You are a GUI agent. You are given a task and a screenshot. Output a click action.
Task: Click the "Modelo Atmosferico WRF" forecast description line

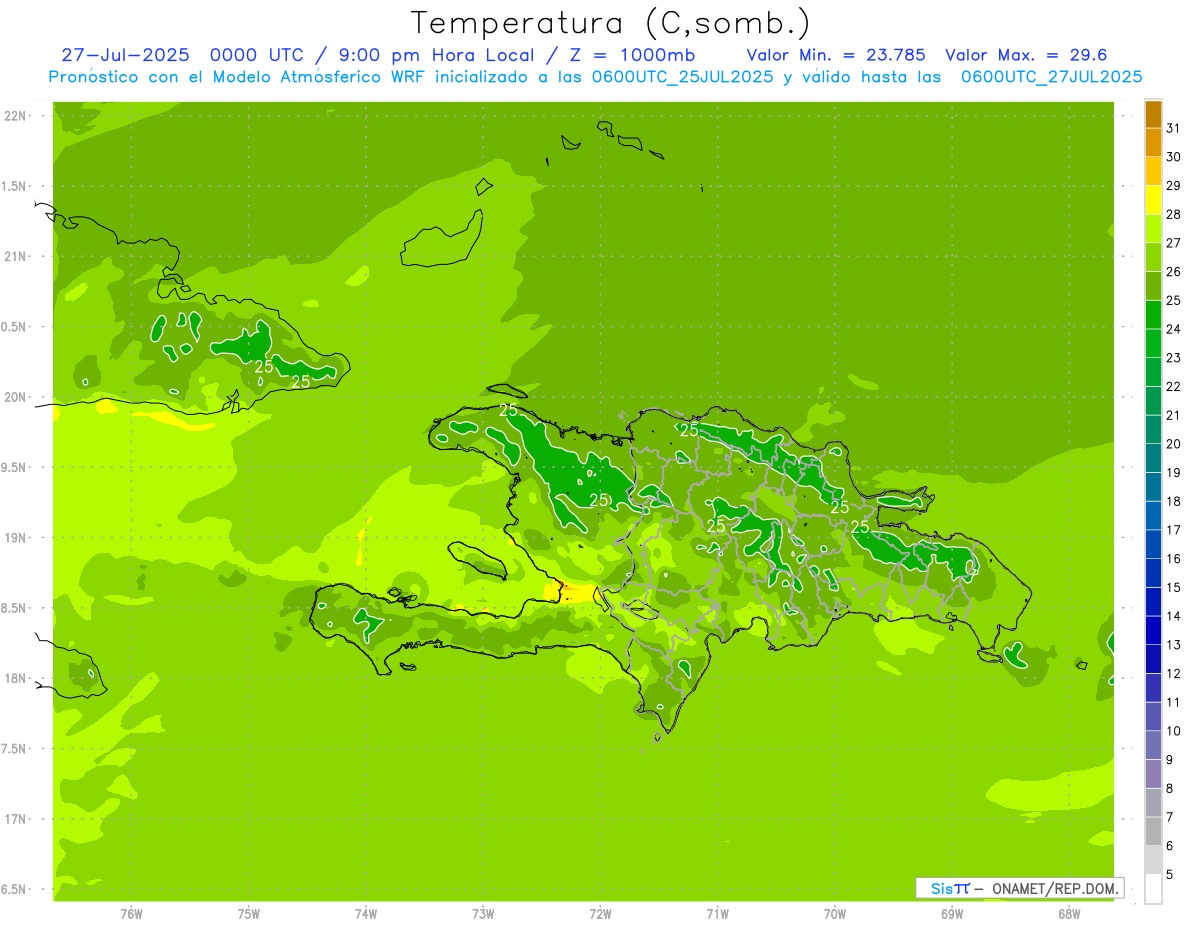click(x=595, y=77)
